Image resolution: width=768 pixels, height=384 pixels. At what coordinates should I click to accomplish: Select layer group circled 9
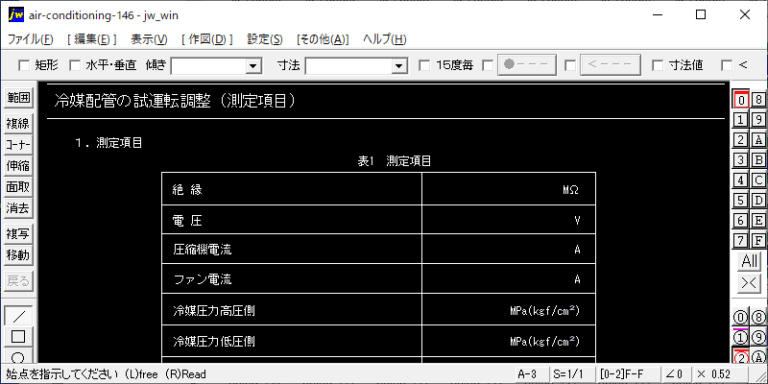(759, 337)
